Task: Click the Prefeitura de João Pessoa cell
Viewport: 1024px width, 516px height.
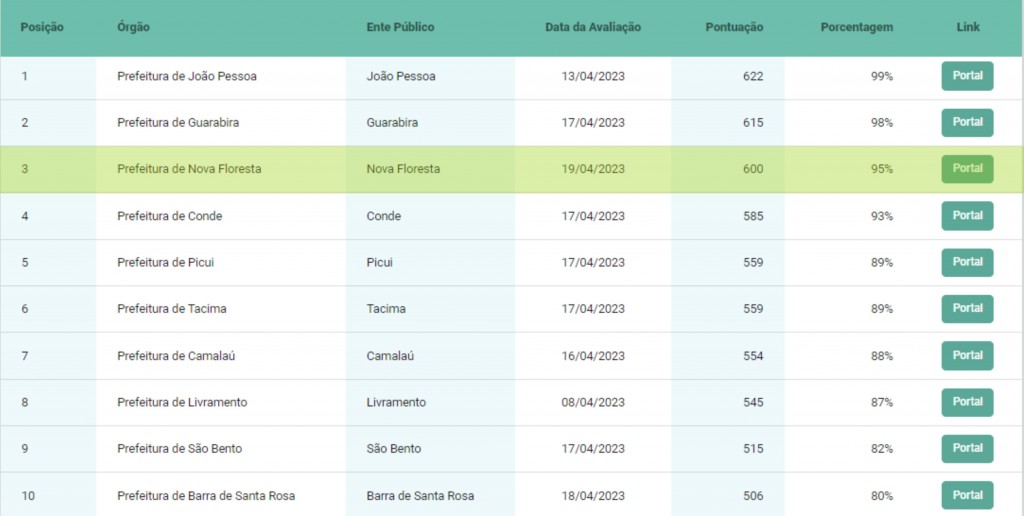Action: pos(187,76)
